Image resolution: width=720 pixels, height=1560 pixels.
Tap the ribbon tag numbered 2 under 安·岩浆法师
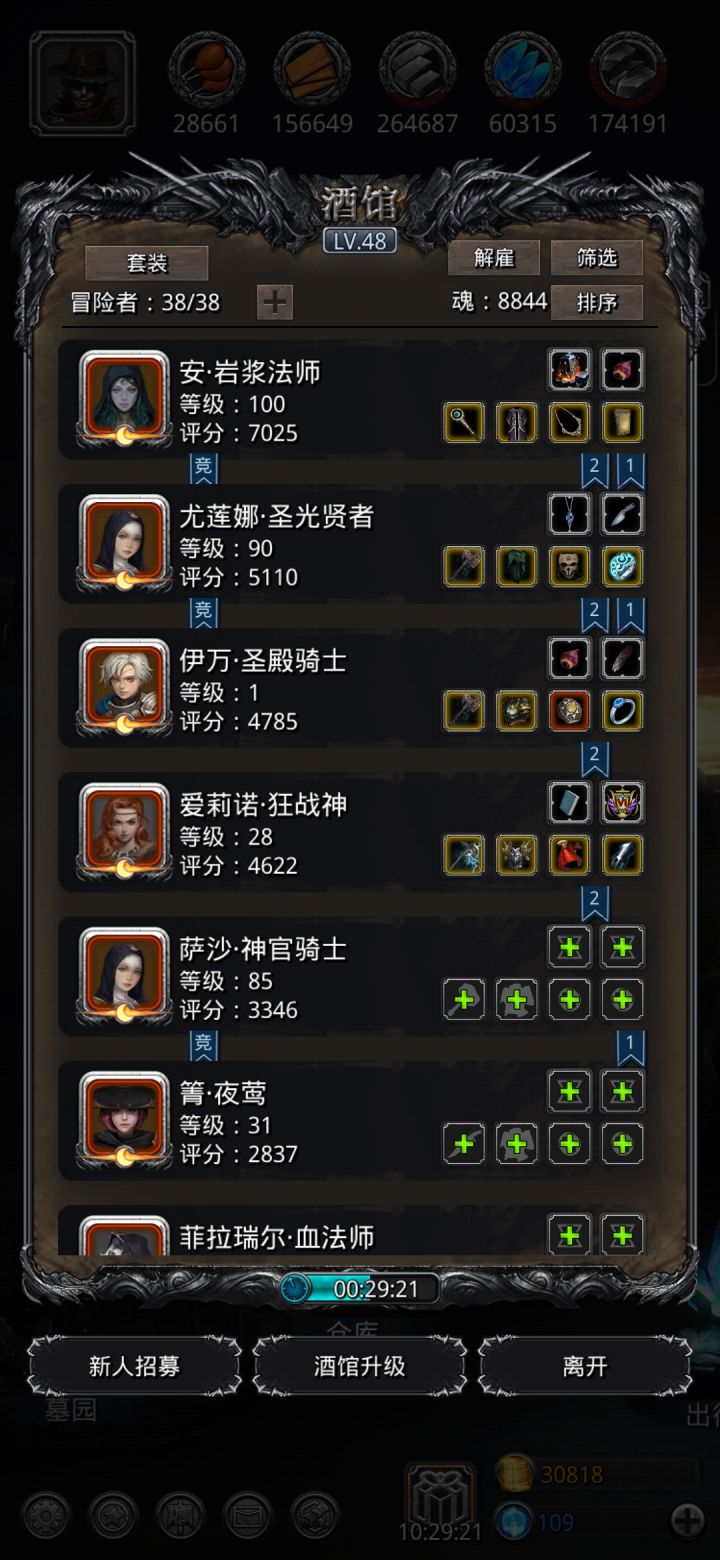click(x=594, y=468)
